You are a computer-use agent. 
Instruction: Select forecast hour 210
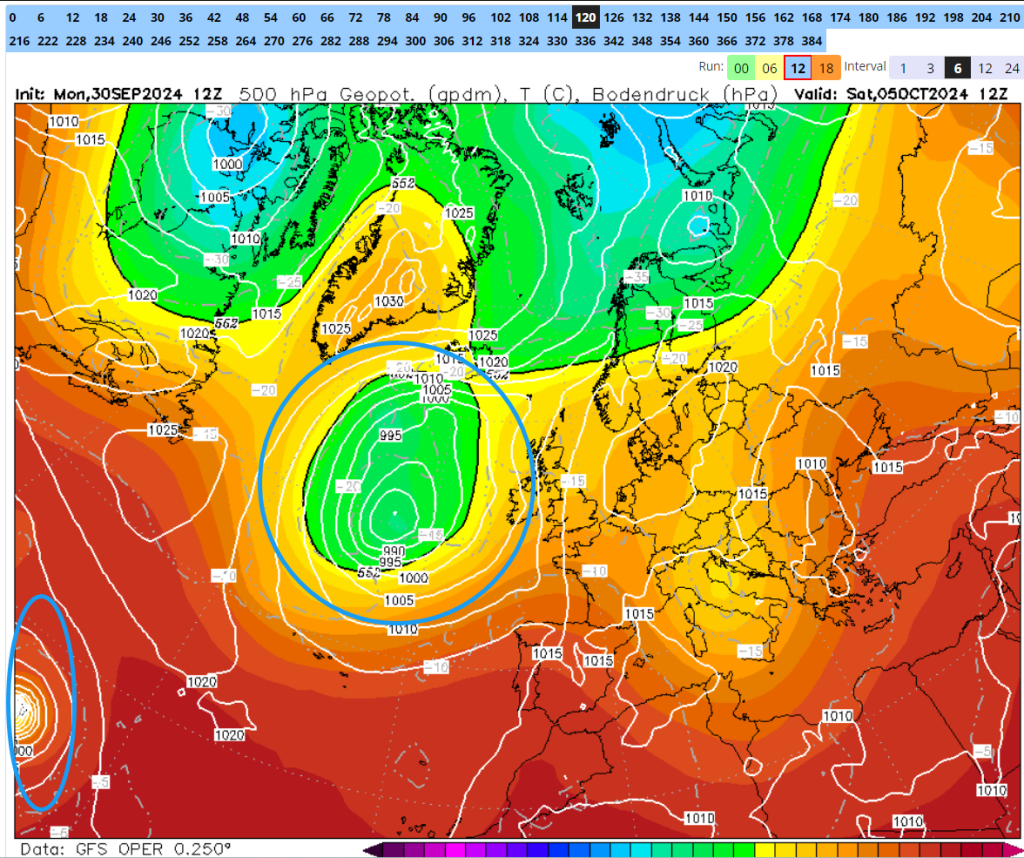pyautogui.click(x=1009, y=18)
